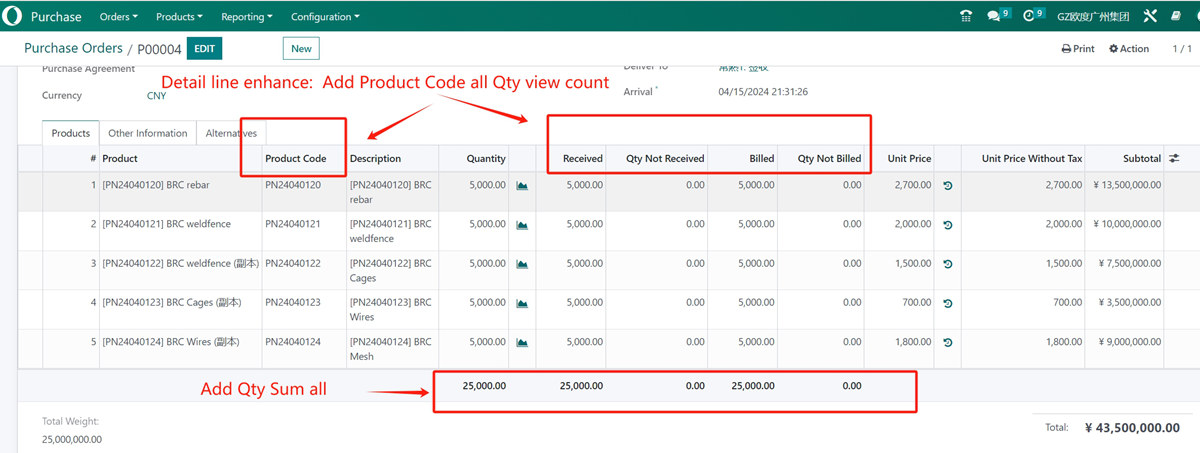1200x453 pixels.
Task: Select product '[PN24040120] BRC rebar'
Action: (156, 185)
